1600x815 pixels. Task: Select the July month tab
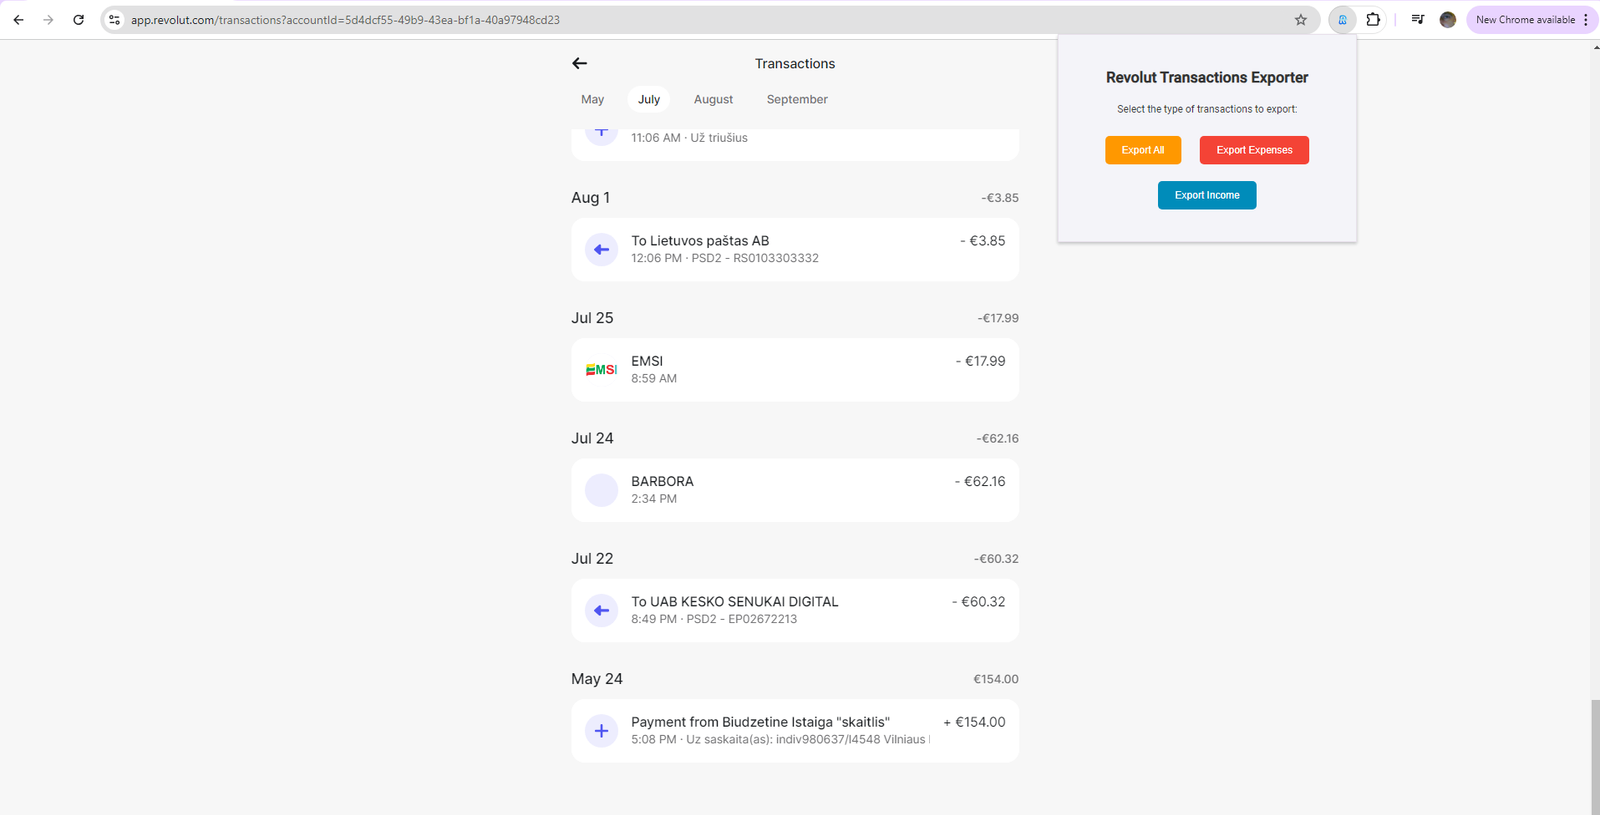[x=649, y=99]
